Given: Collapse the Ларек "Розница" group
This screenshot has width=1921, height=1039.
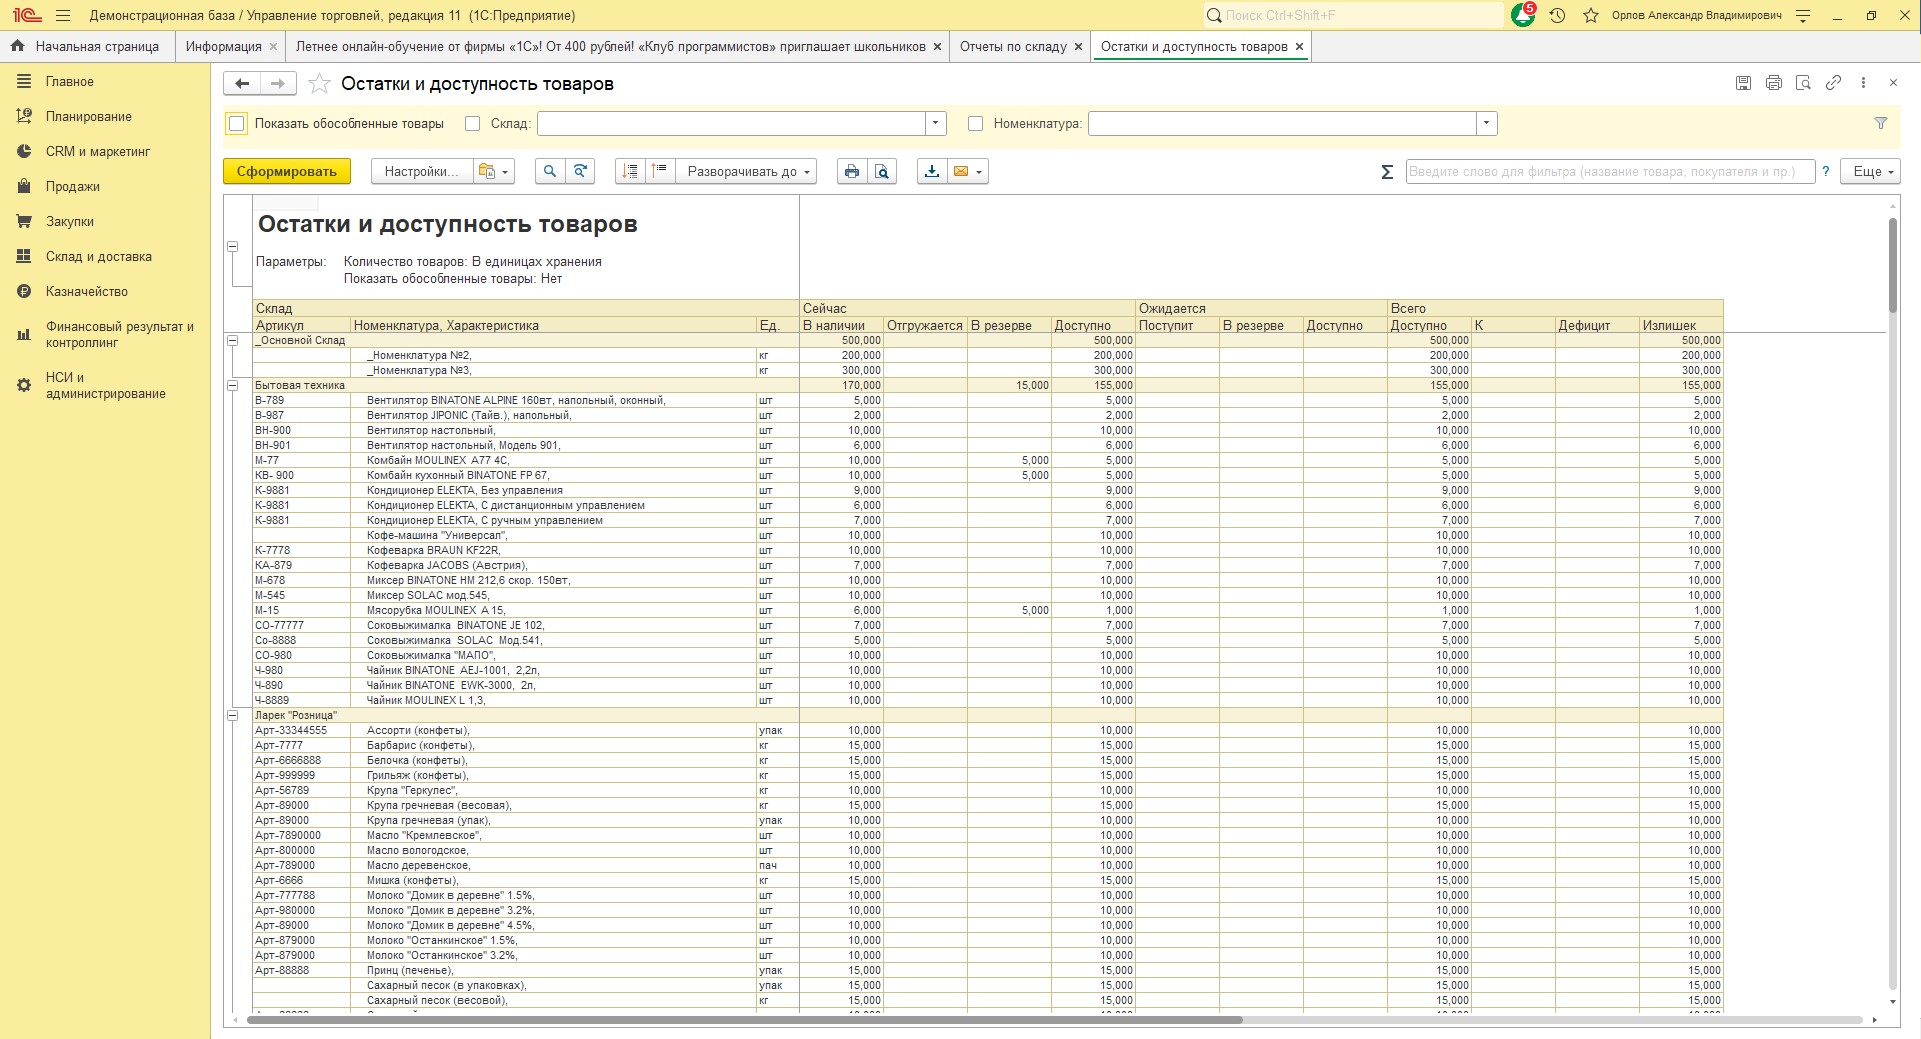Looking at the screenshot, I should [233, 715].
